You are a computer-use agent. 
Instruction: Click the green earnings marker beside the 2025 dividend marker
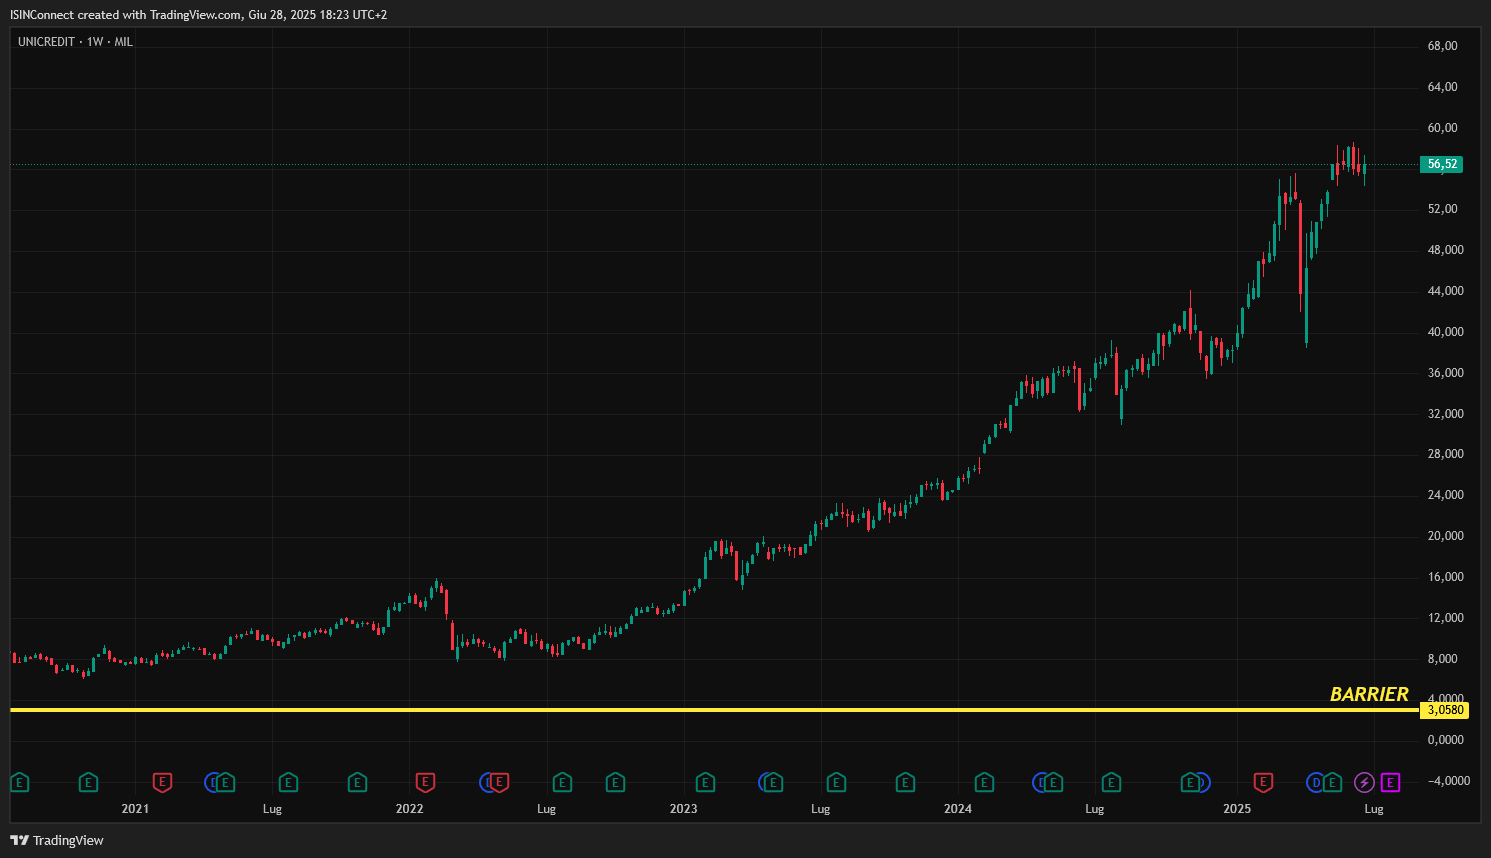1333,783
